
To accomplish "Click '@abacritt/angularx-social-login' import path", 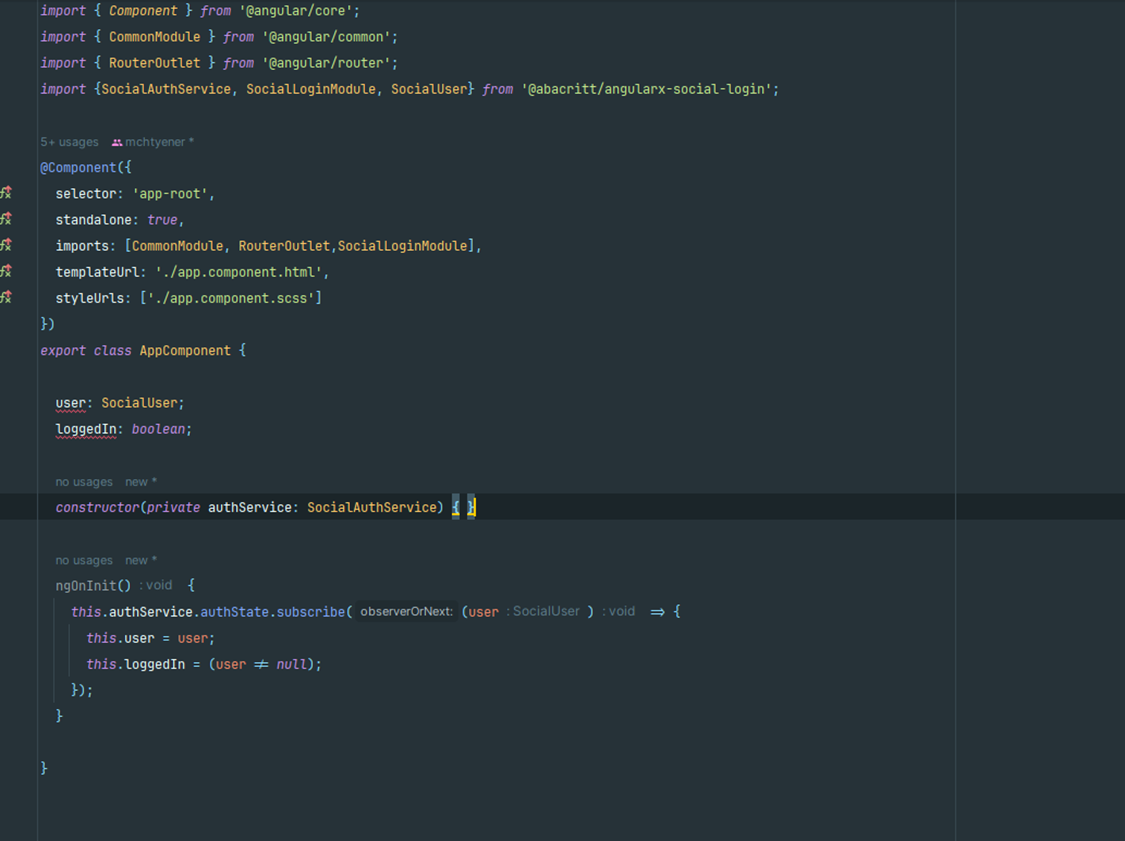I will click(x=646, y=89).
